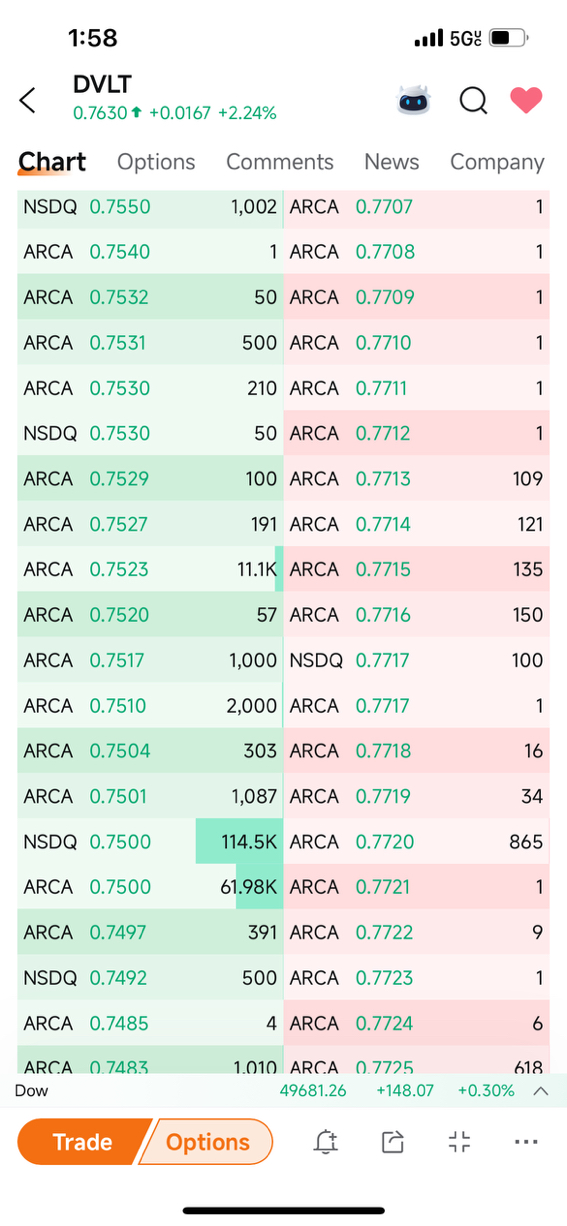This screenshot has width=567, height=1226.
Task: Toggle the pink heart watchlist icon
Action: pyautogui.click(x=526, y=100)
